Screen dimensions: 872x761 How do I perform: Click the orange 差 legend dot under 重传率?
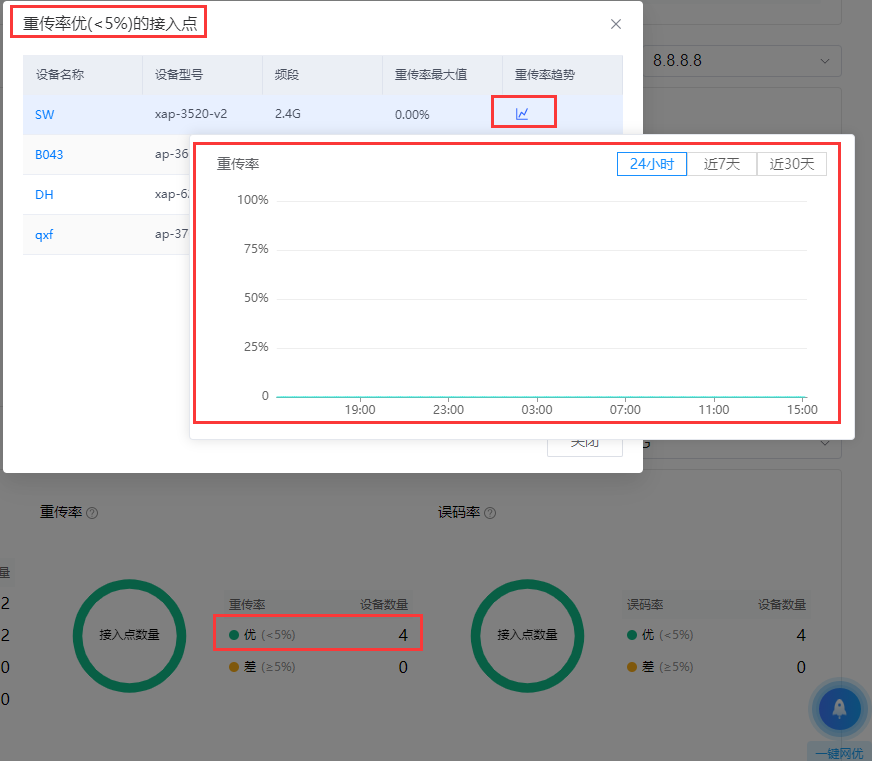coord(234,667)
